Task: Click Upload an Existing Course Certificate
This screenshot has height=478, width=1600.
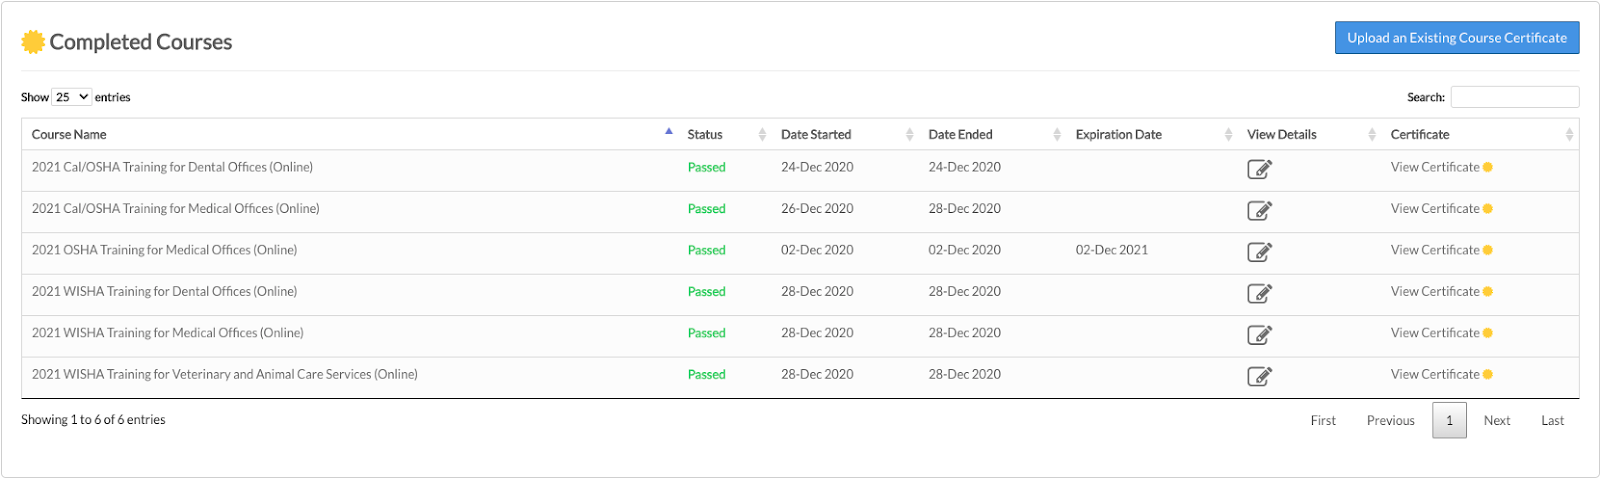Action: click(x=1456, y=38)
